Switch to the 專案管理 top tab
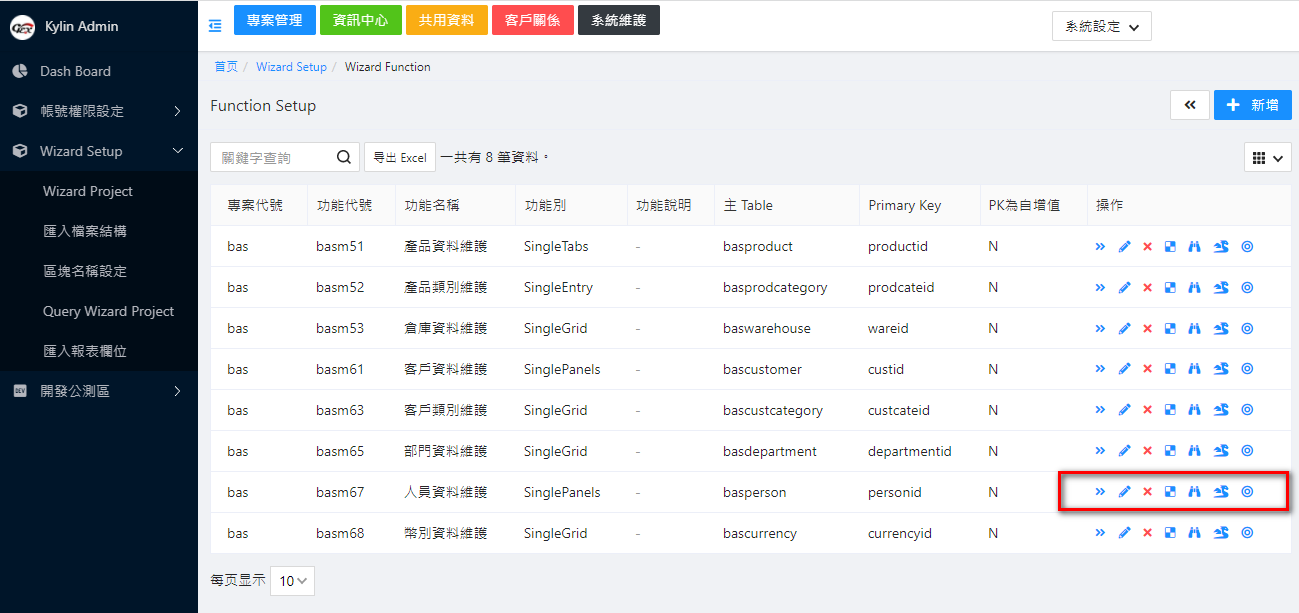Screen dimensions: 1299x613 point(274,20)
